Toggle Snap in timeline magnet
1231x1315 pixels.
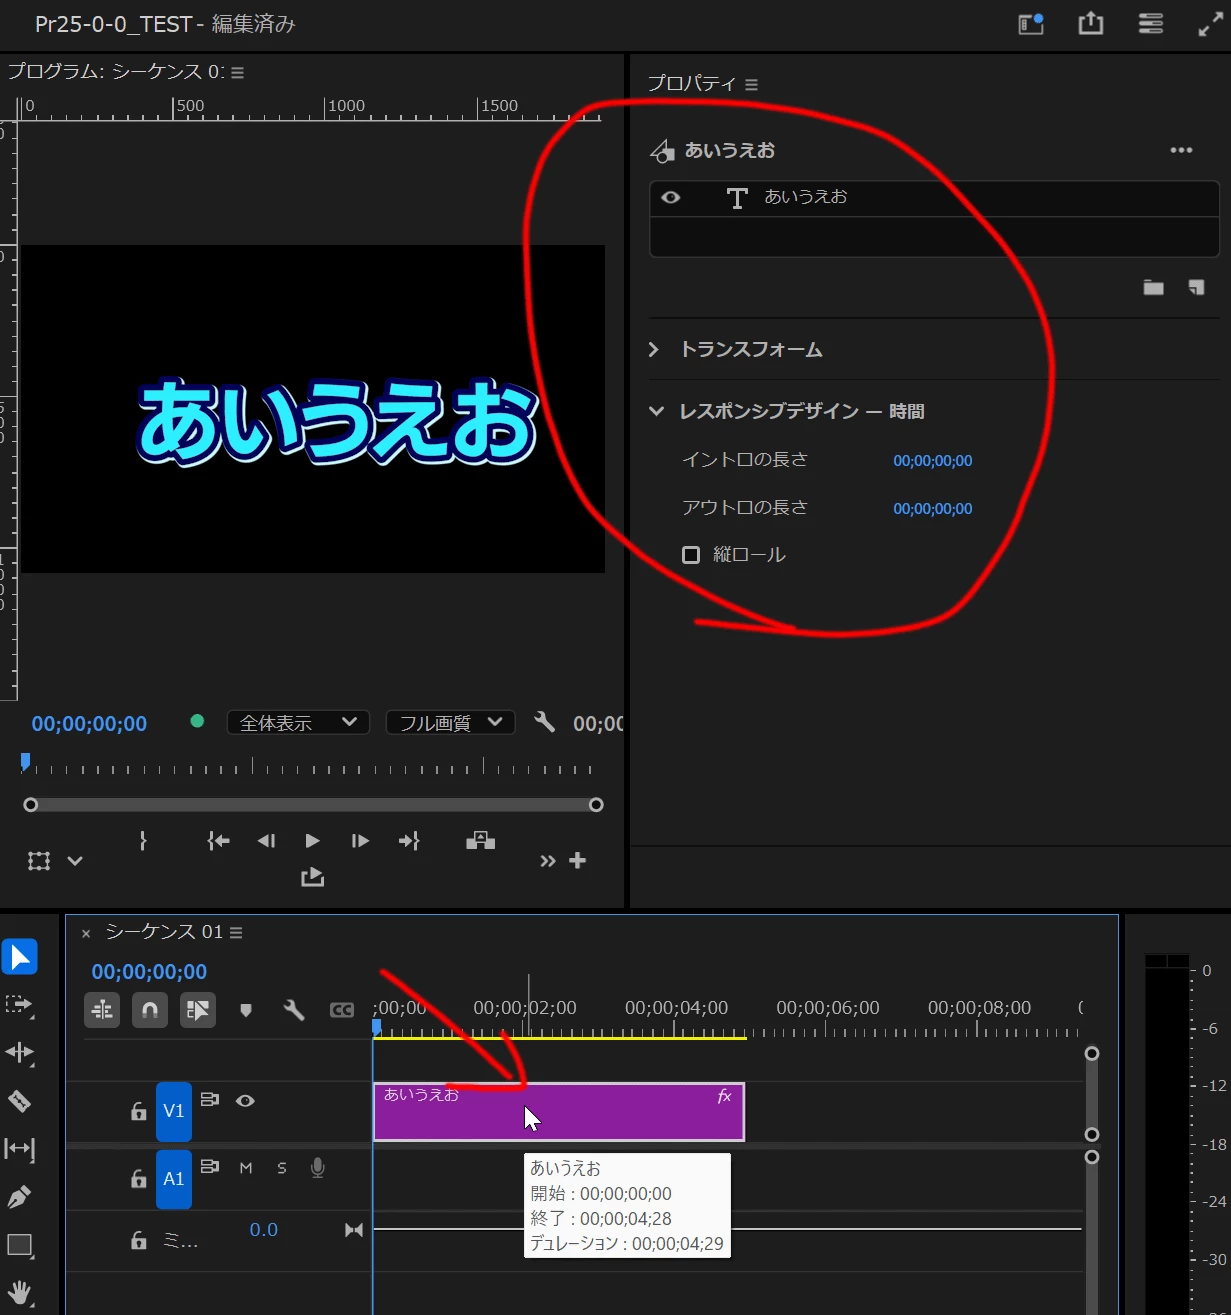pos(150,1010)
